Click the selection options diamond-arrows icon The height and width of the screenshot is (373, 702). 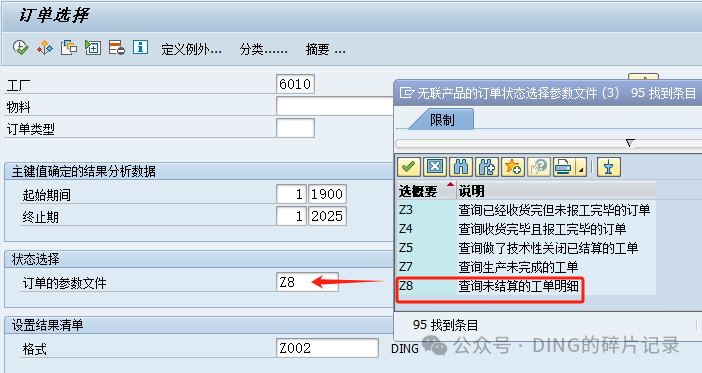45,48
